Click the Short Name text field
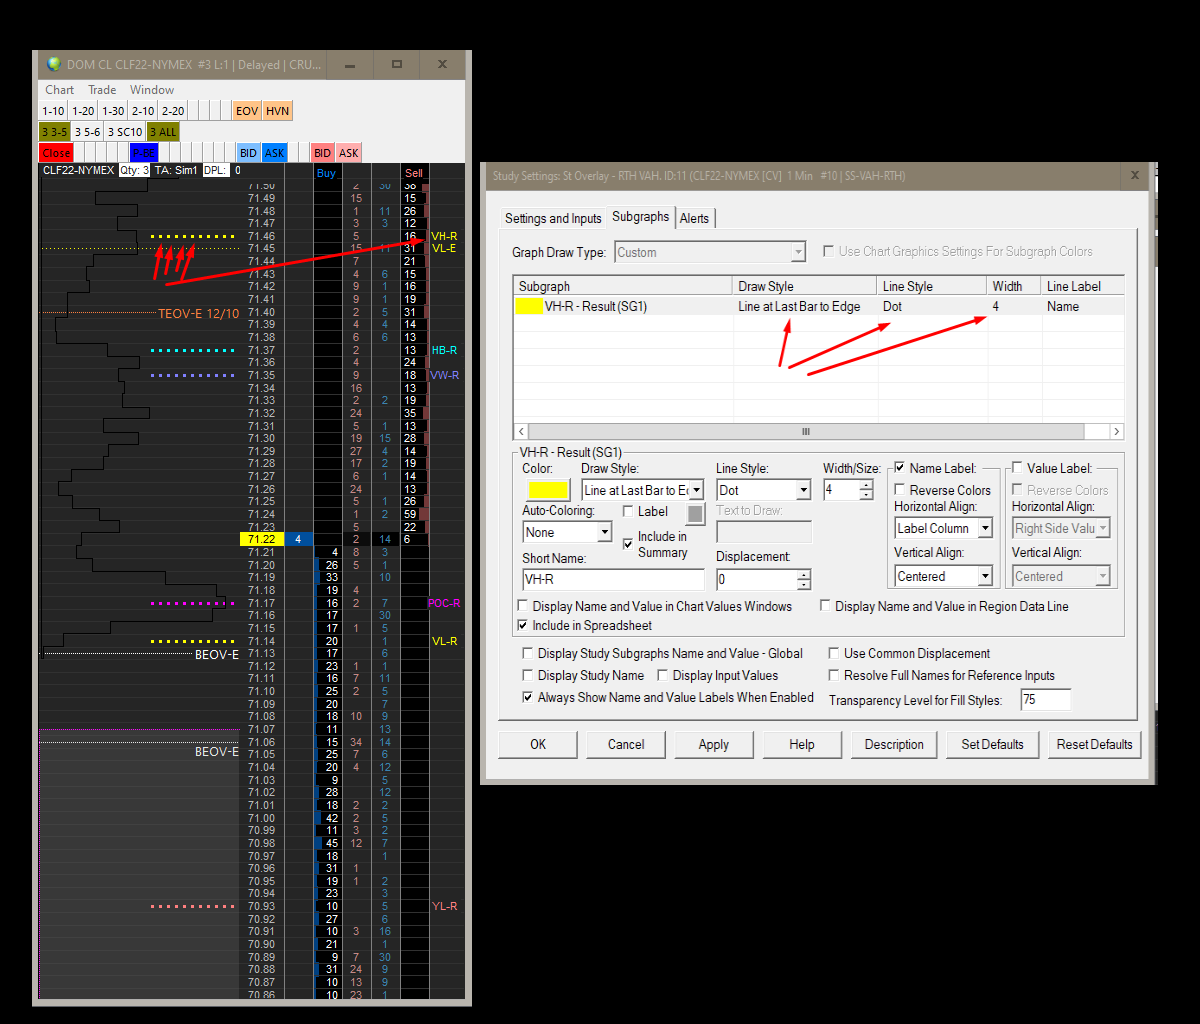 click(x=613, y=579)
